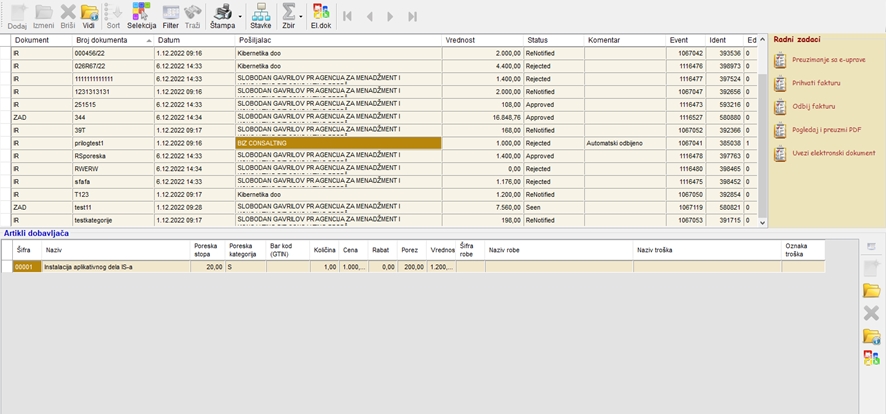This screenshot has height=414, width=886.
Task: Click the Status column header
Action: [x=538, y=40]
